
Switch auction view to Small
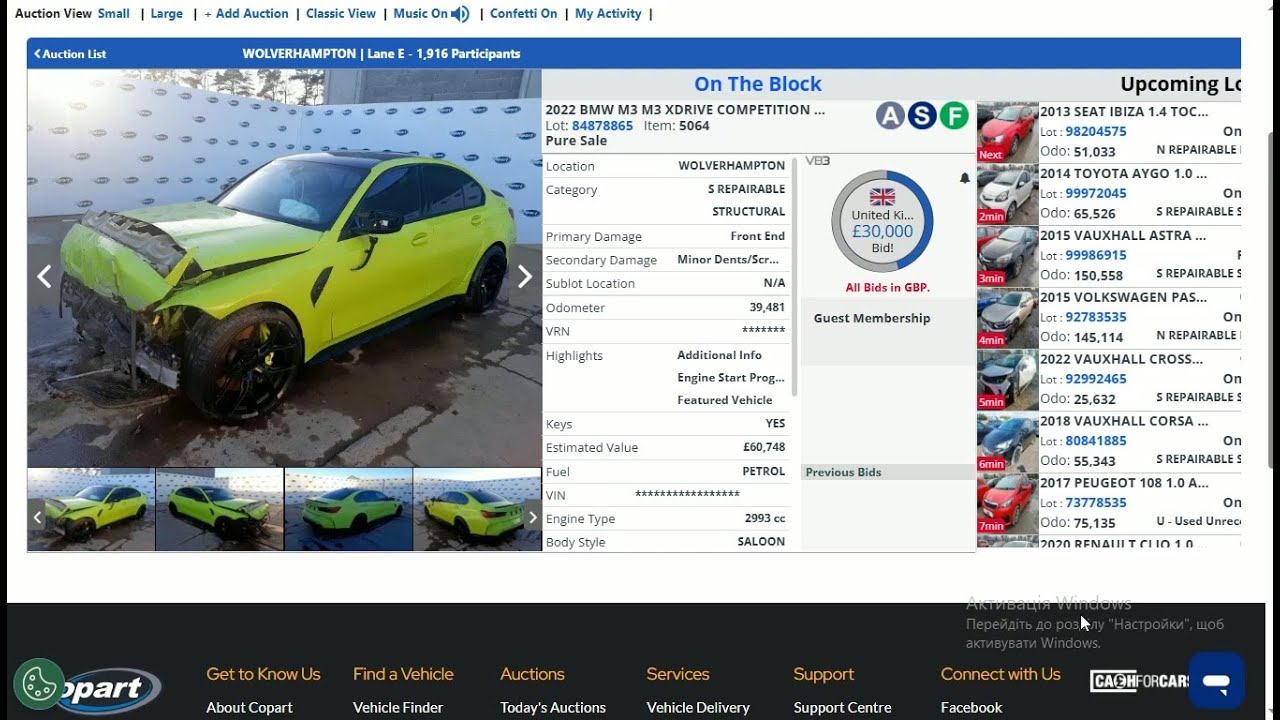pyautogui.click(x=114, y=14)
